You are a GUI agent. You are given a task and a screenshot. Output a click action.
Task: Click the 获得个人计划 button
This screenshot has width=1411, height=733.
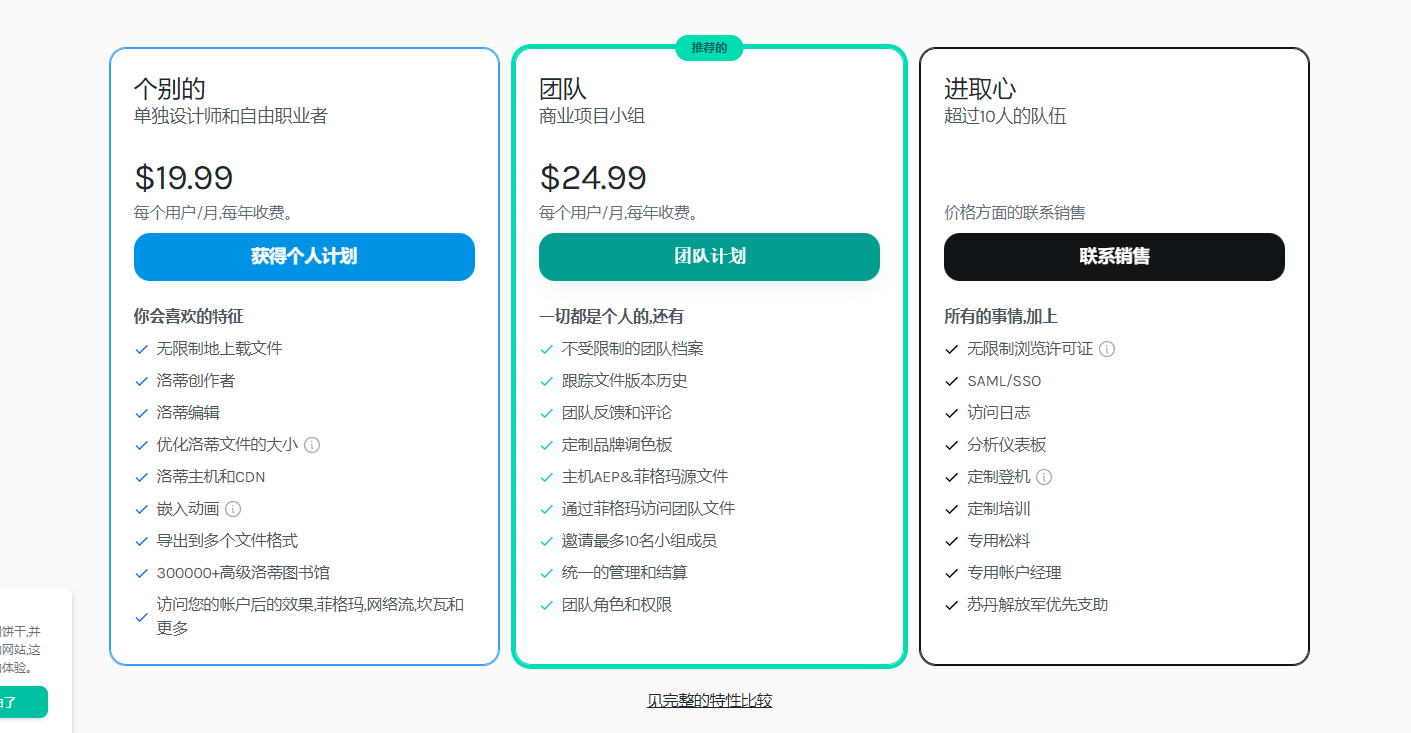pyautogui.click(x=304, y=257)
